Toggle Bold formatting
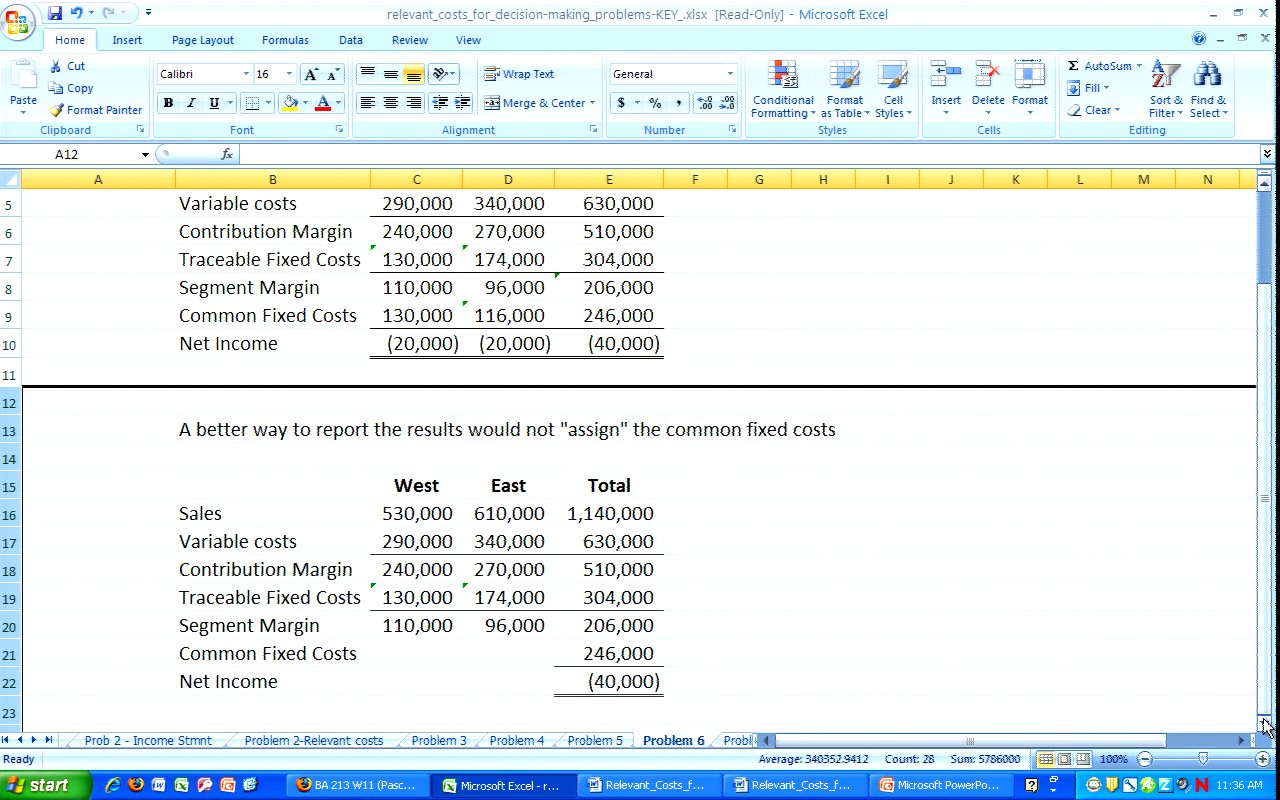This screenshot has height=800, width=1280. [168, 103]
